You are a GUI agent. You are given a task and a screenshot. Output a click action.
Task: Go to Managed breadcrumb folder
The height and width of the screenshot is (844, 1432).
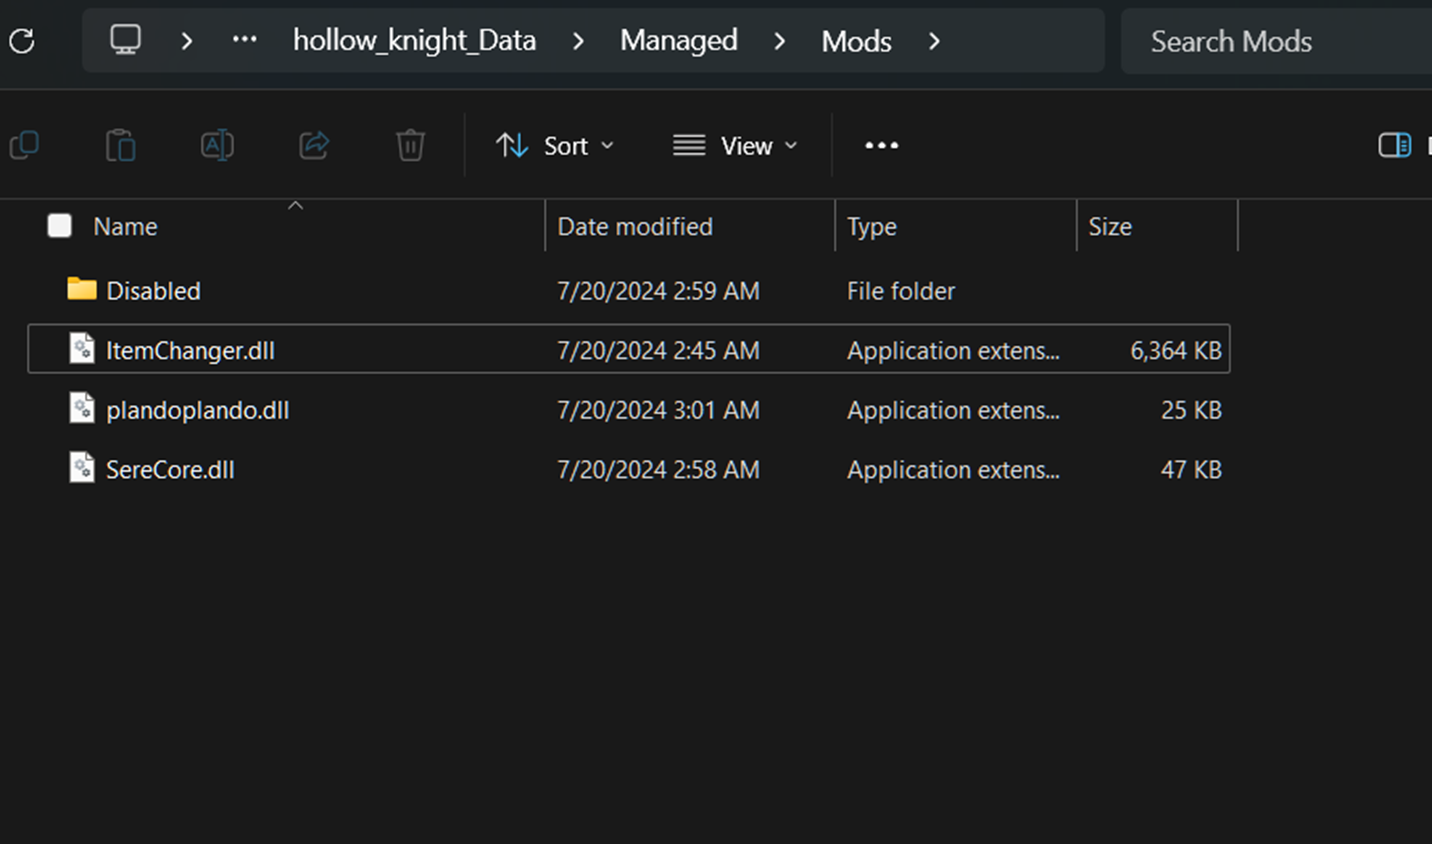coord(679,40)
